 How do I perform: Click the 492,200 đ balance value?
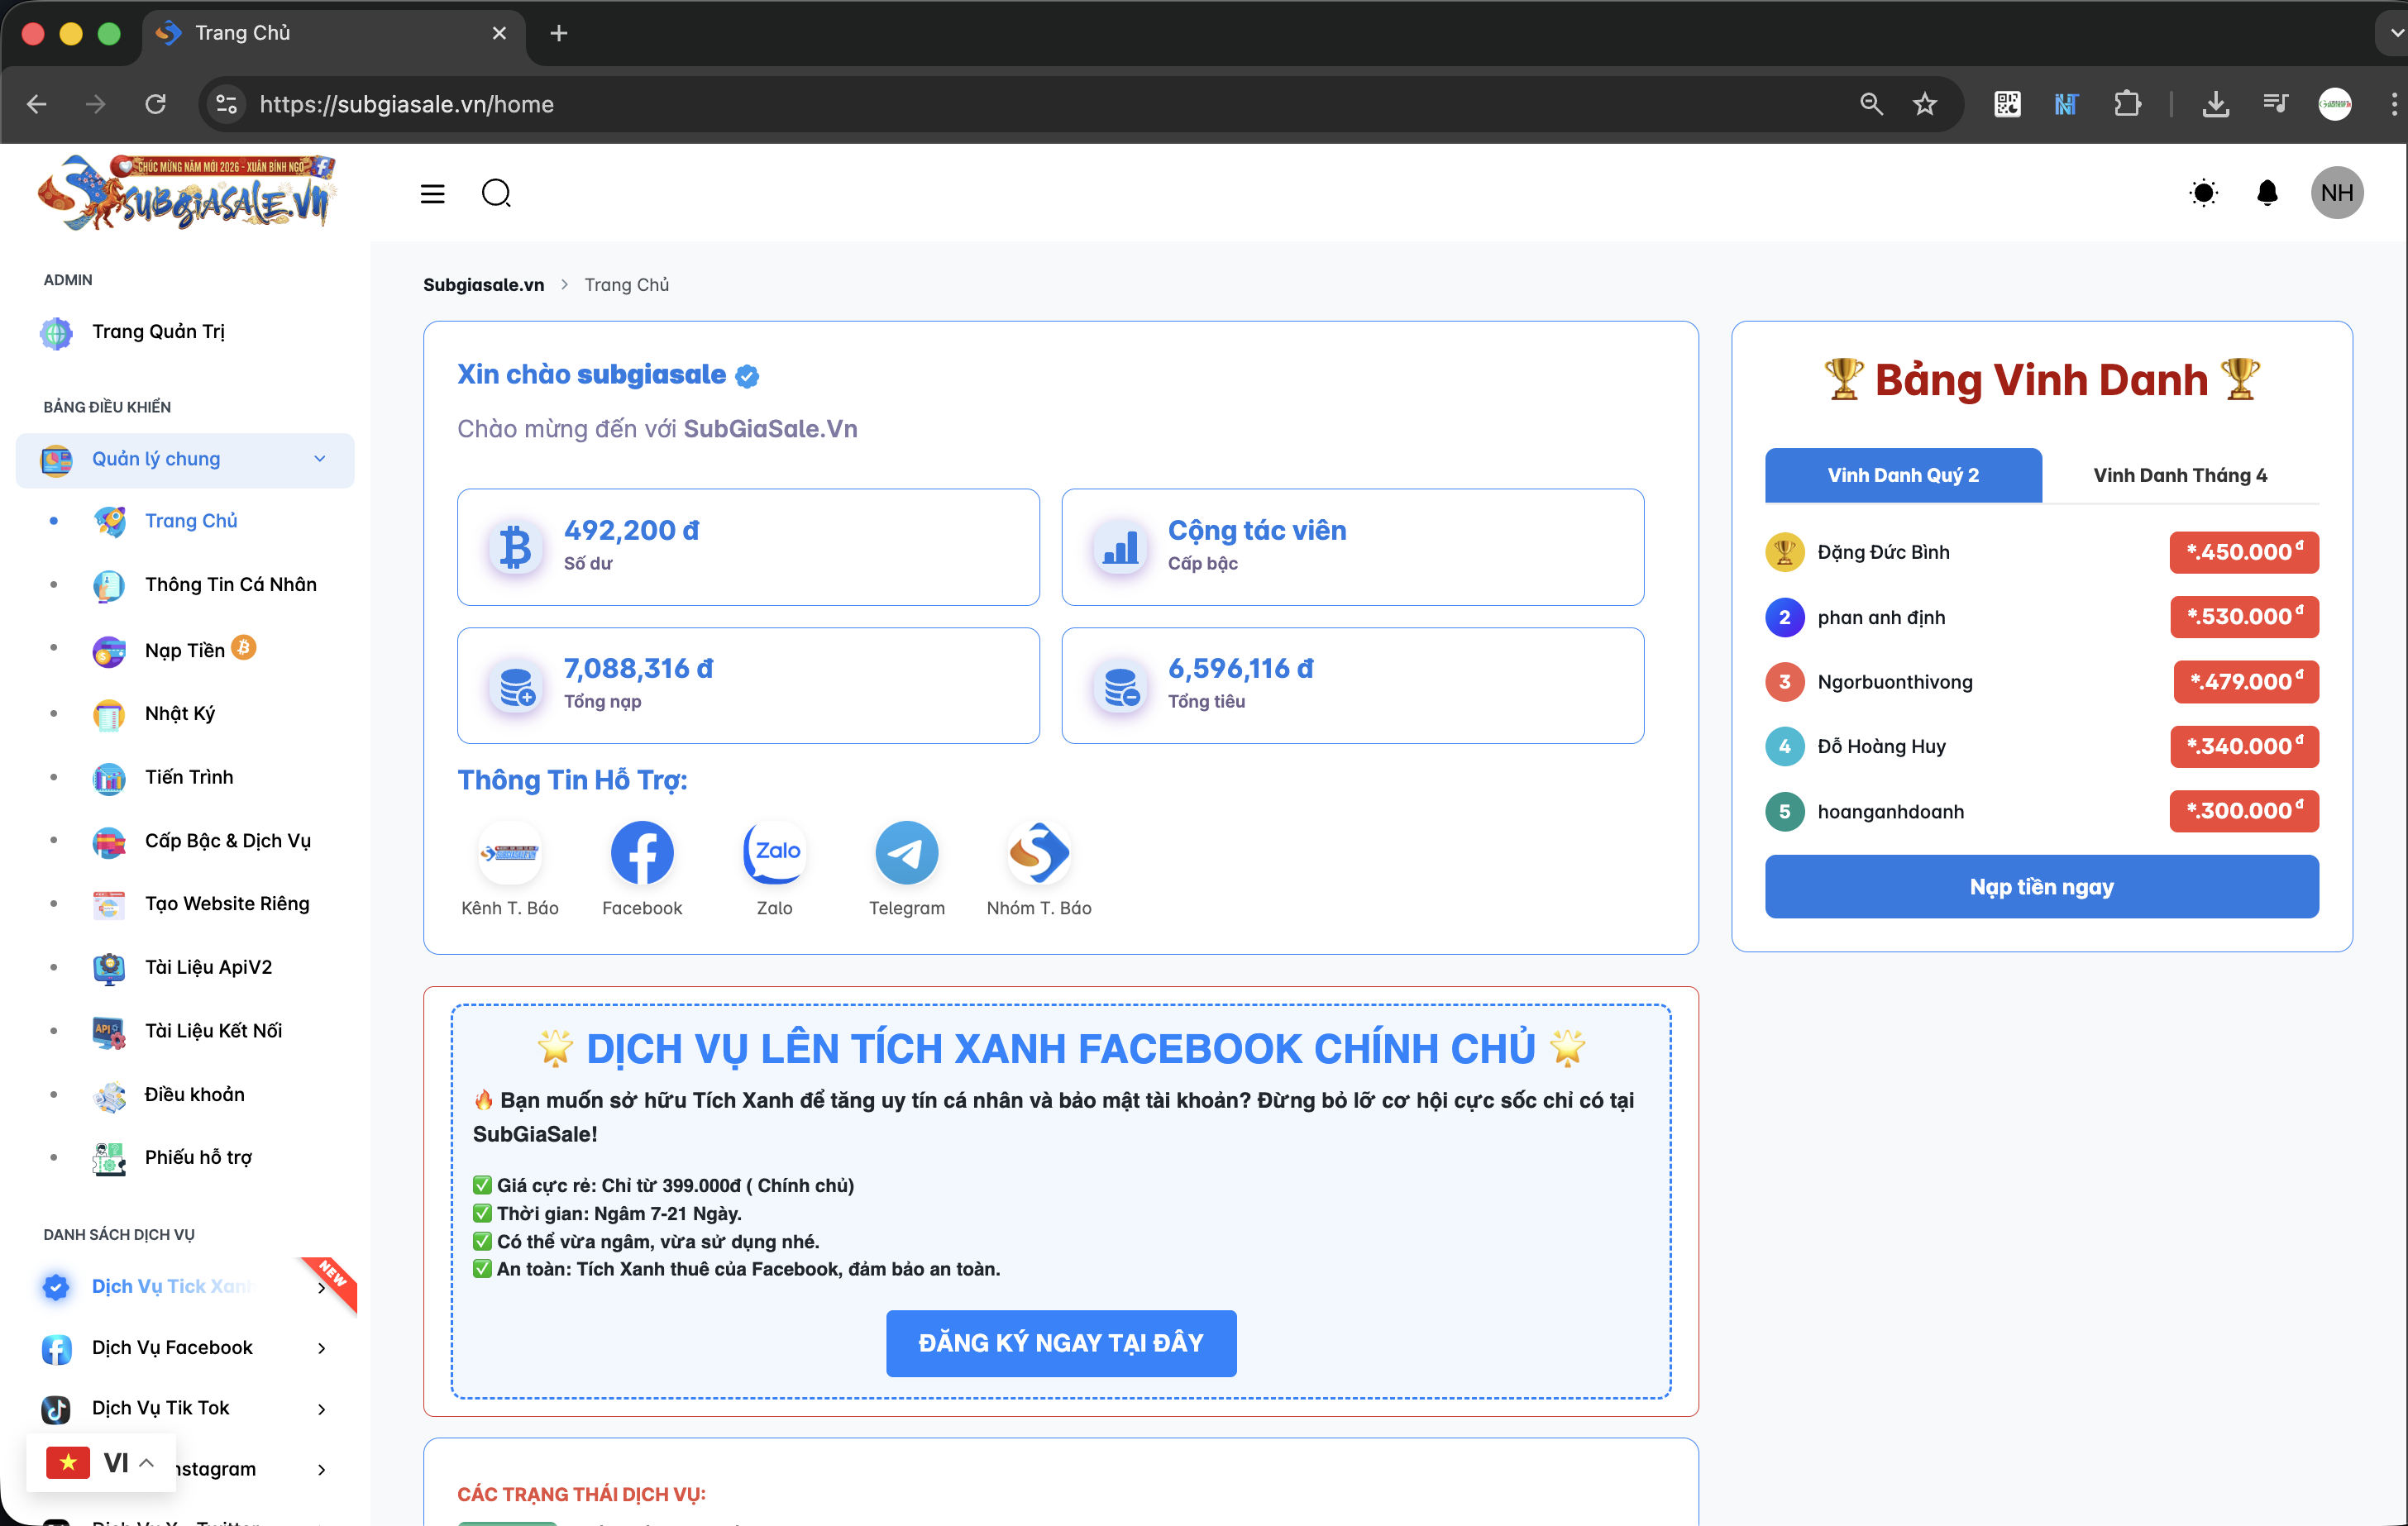(x=632, y=530)
